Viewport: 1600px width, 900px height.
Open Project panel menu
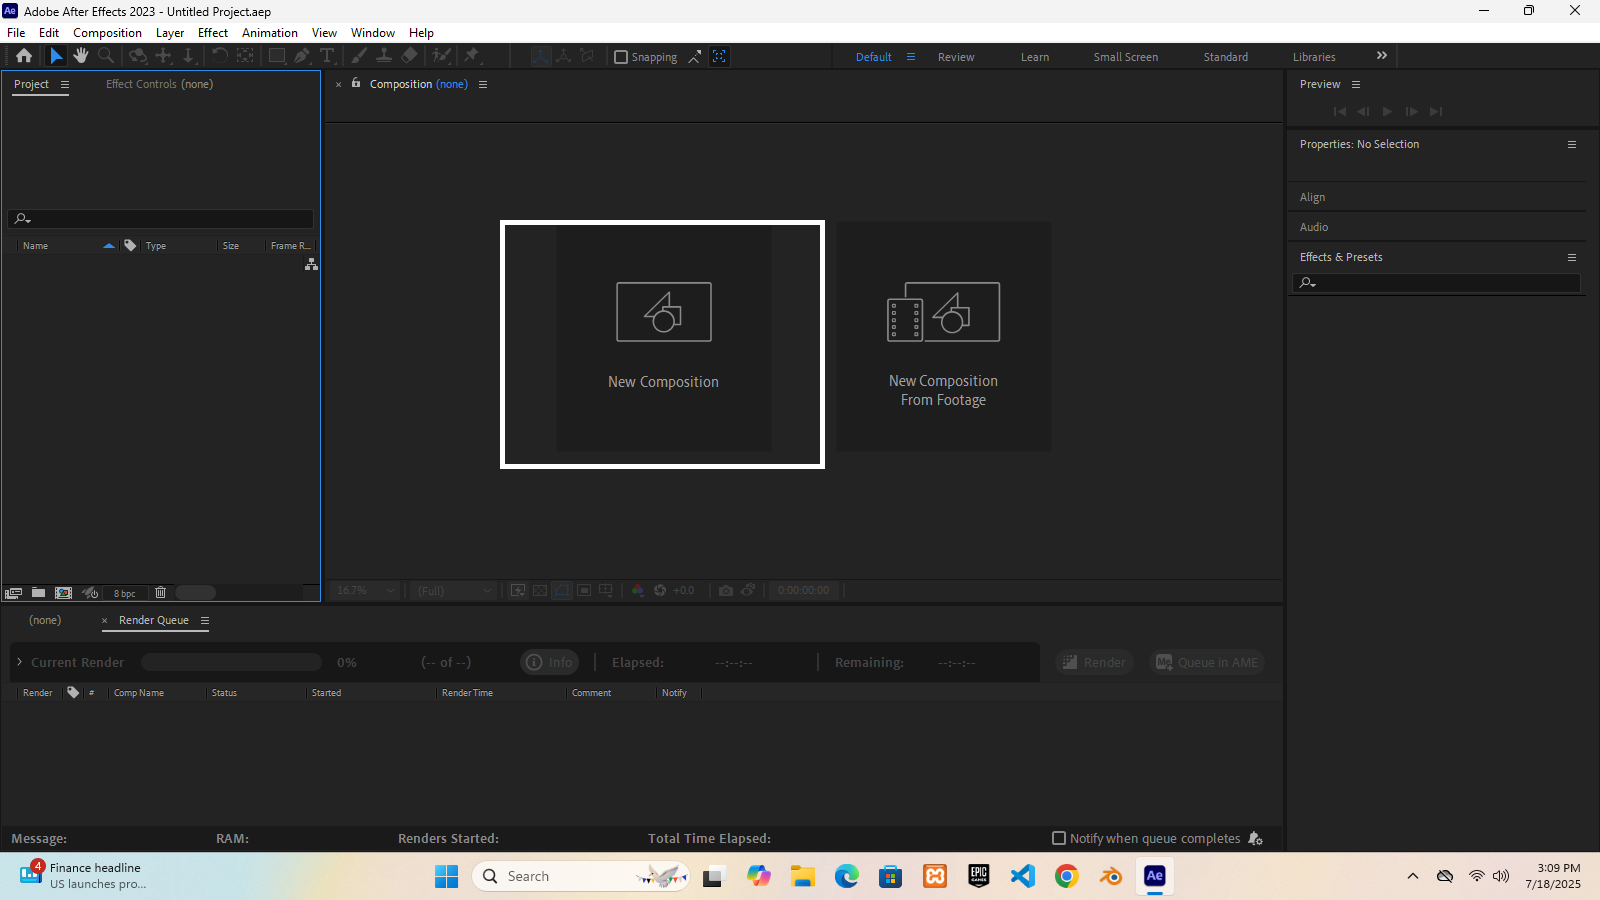click(x=65, y=85)
